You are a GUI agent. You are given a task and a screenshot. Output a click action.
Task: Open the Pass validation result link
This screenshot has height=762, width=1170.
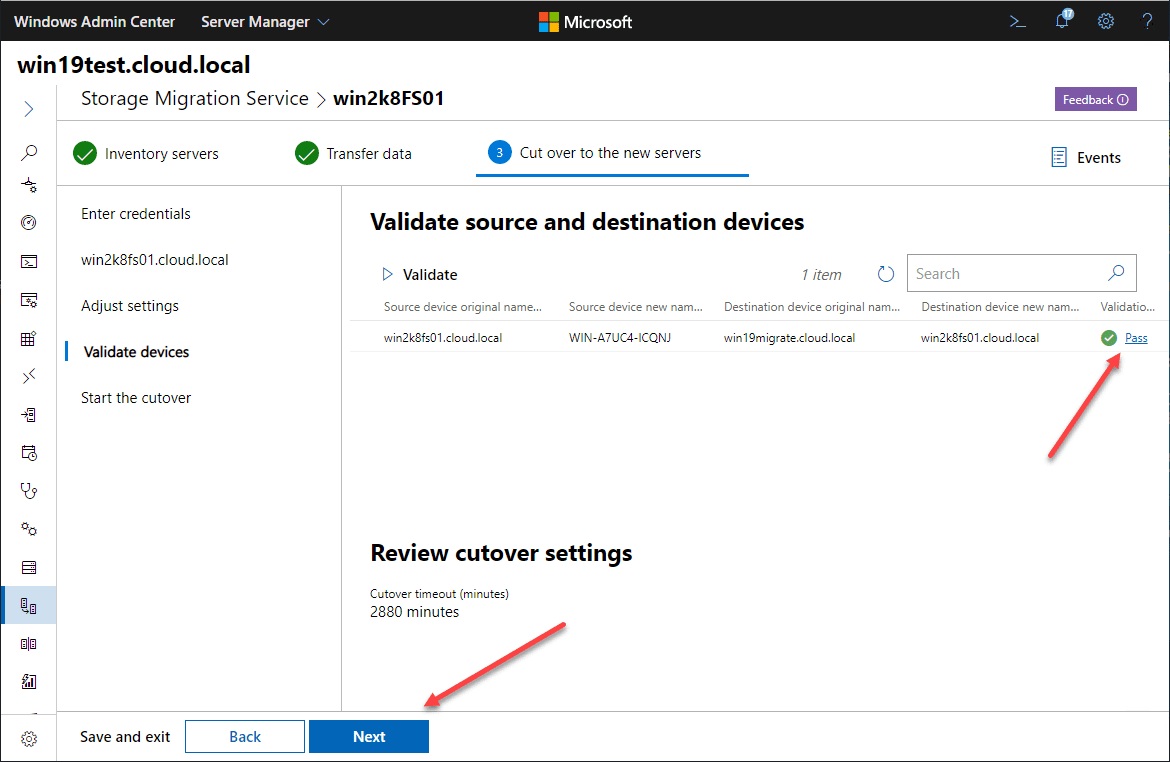(x=1136, y=338)
